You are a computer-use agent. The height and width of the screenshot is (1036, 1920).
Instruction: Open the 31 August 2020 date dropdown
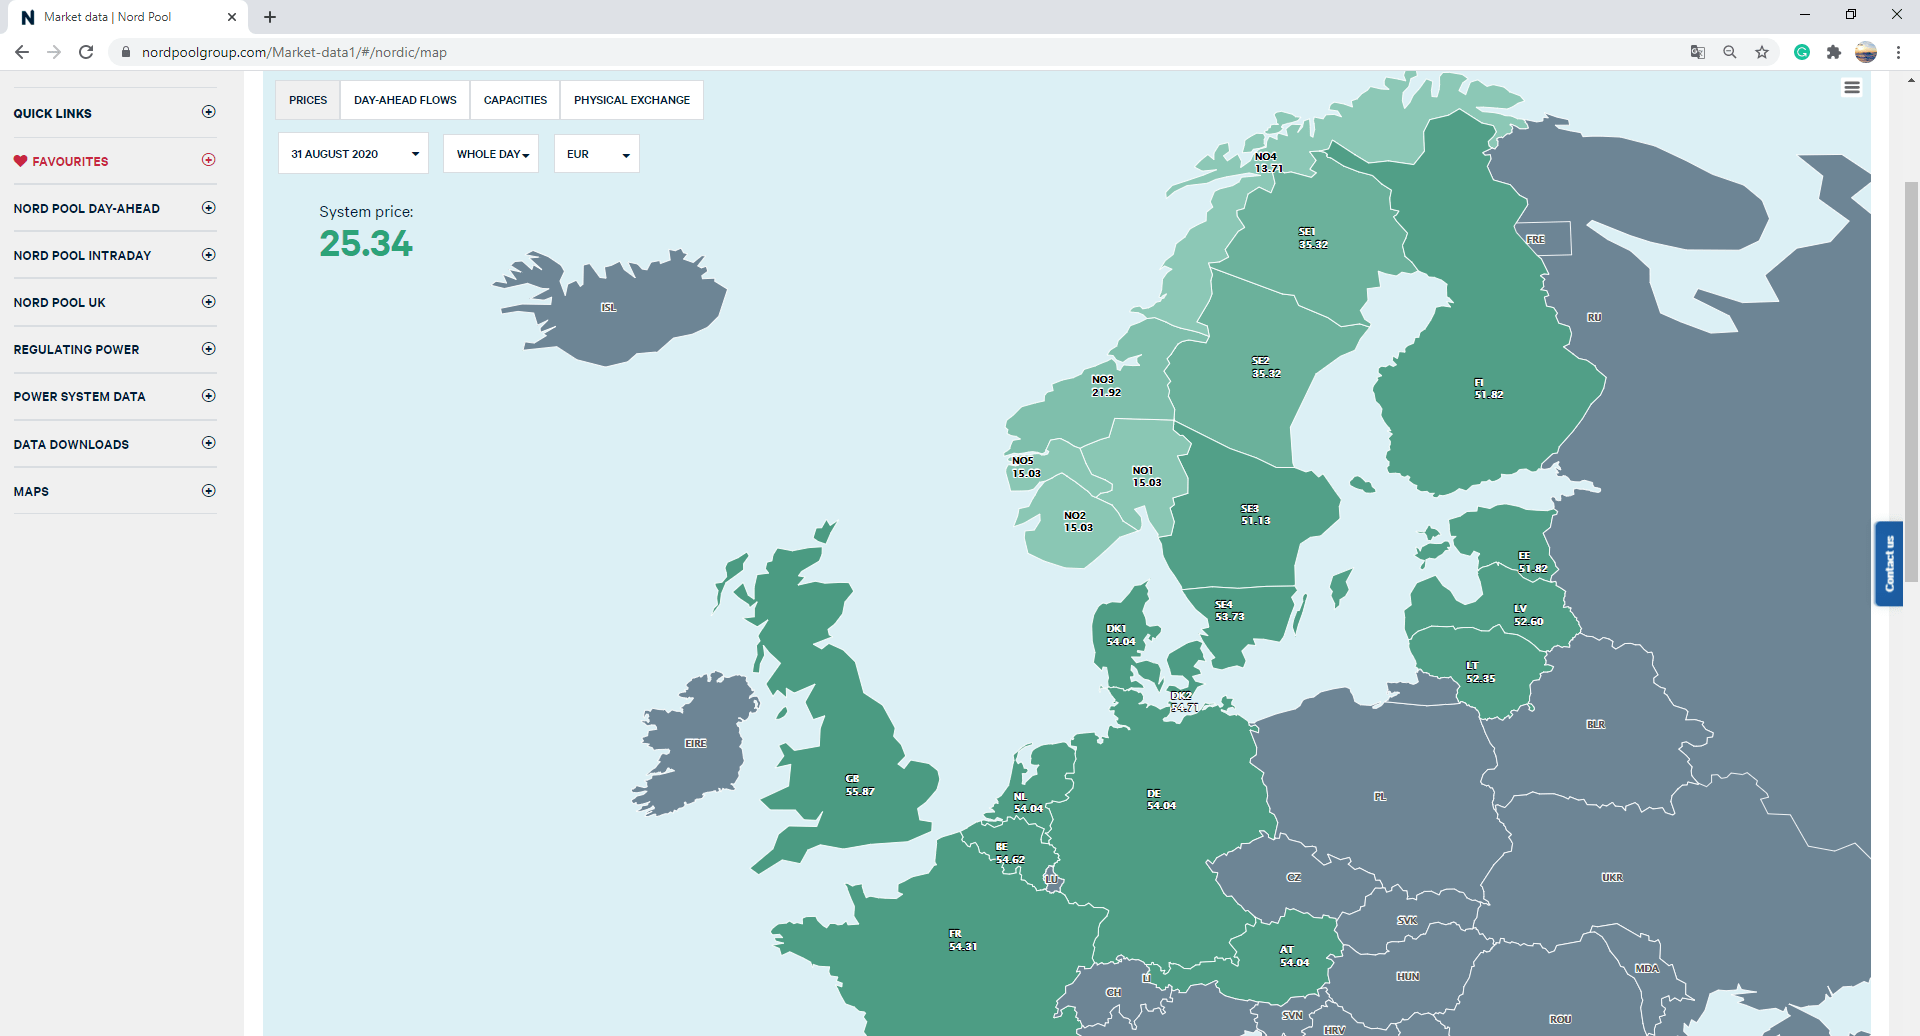pyautogui.click(x=353, y=154)
